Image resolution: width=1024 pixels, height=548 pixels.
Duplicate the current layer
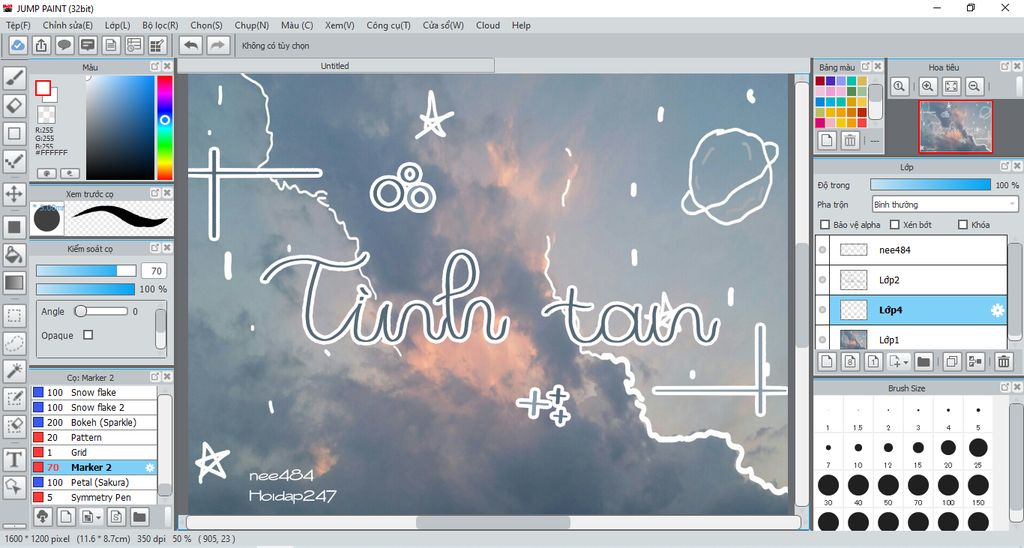click(952, 361)
